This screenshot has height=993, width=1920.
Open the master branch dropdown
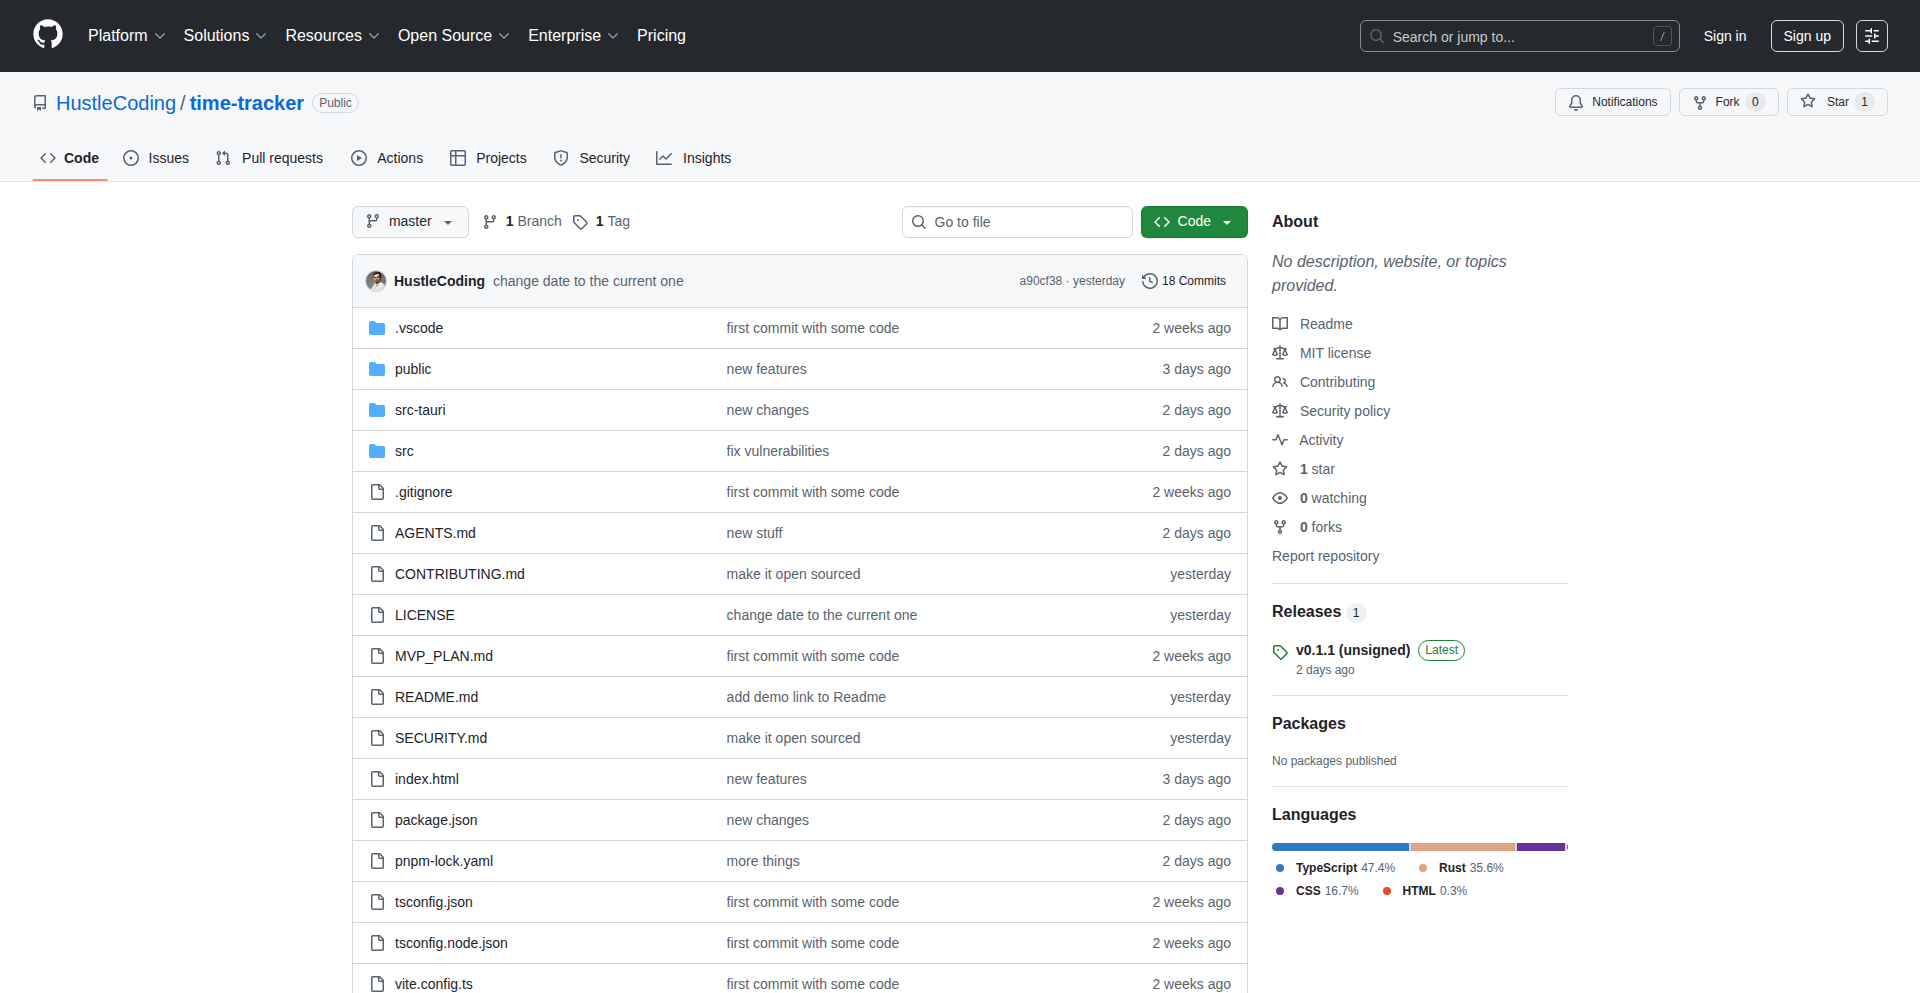(410, 222)
